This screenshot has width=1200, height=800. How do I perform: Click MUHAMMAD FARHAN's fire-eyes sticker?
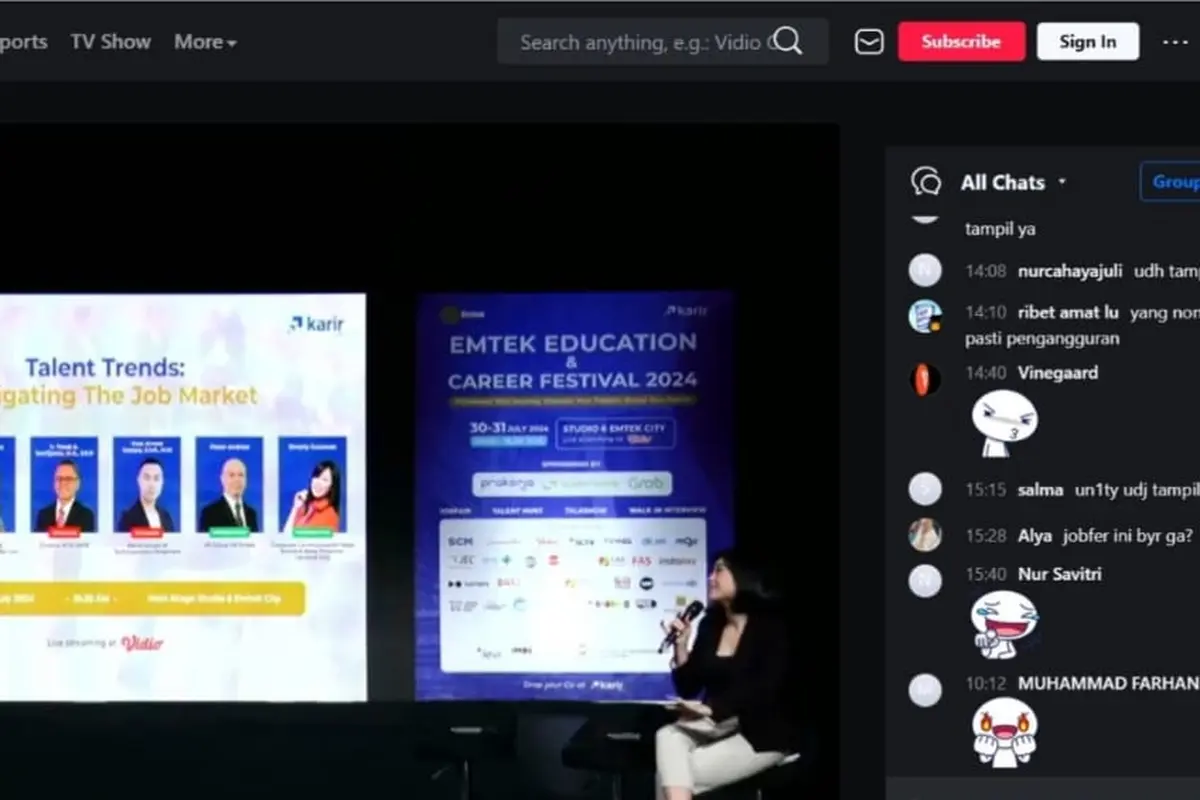click(x=1005, y=733)
